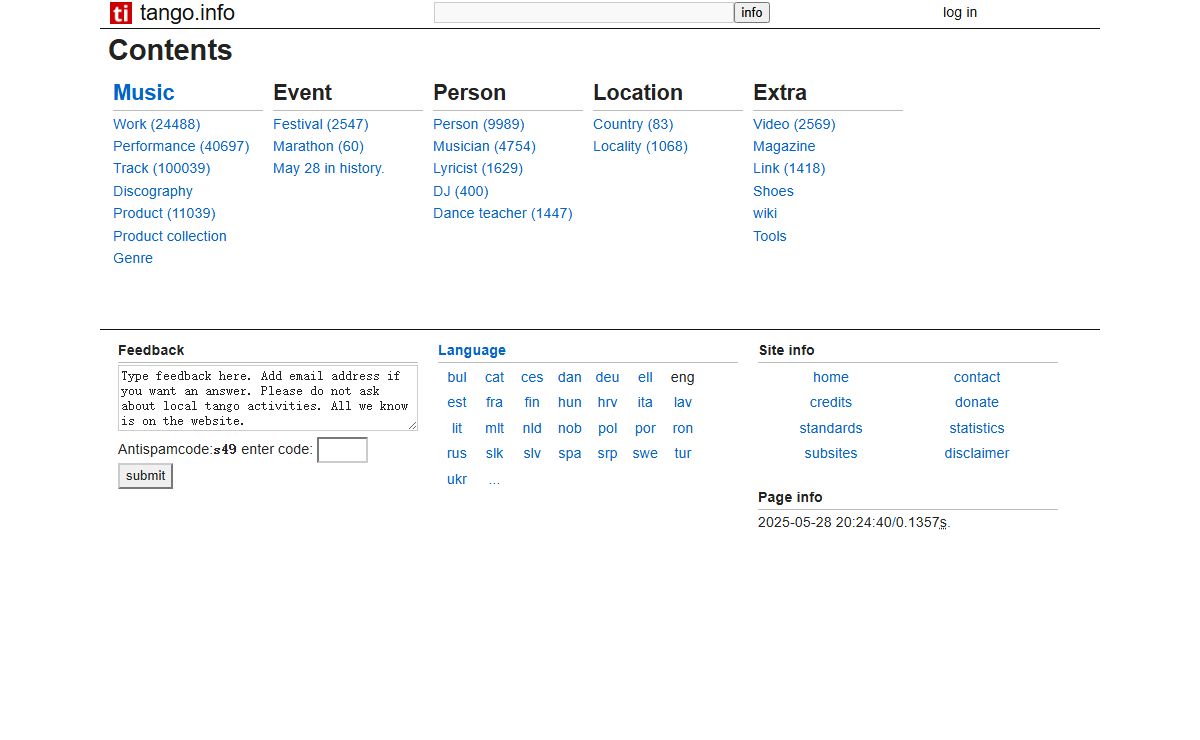
Task: Switch language to nld
Action: tap(532, 428)
